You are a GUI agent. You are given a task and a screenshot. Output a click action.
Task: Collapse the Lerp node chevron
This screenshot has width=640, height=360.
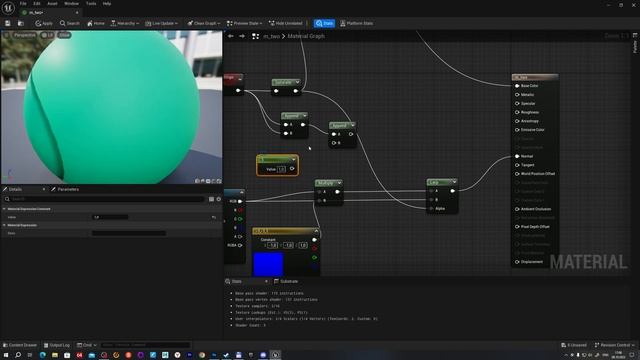(454, 182)
